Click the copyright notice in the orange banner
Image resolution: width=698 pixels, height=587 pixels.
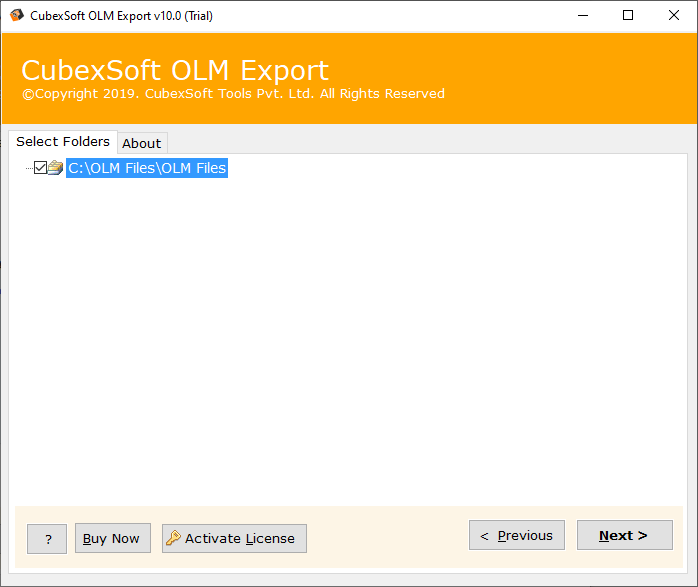coord(233,94)
